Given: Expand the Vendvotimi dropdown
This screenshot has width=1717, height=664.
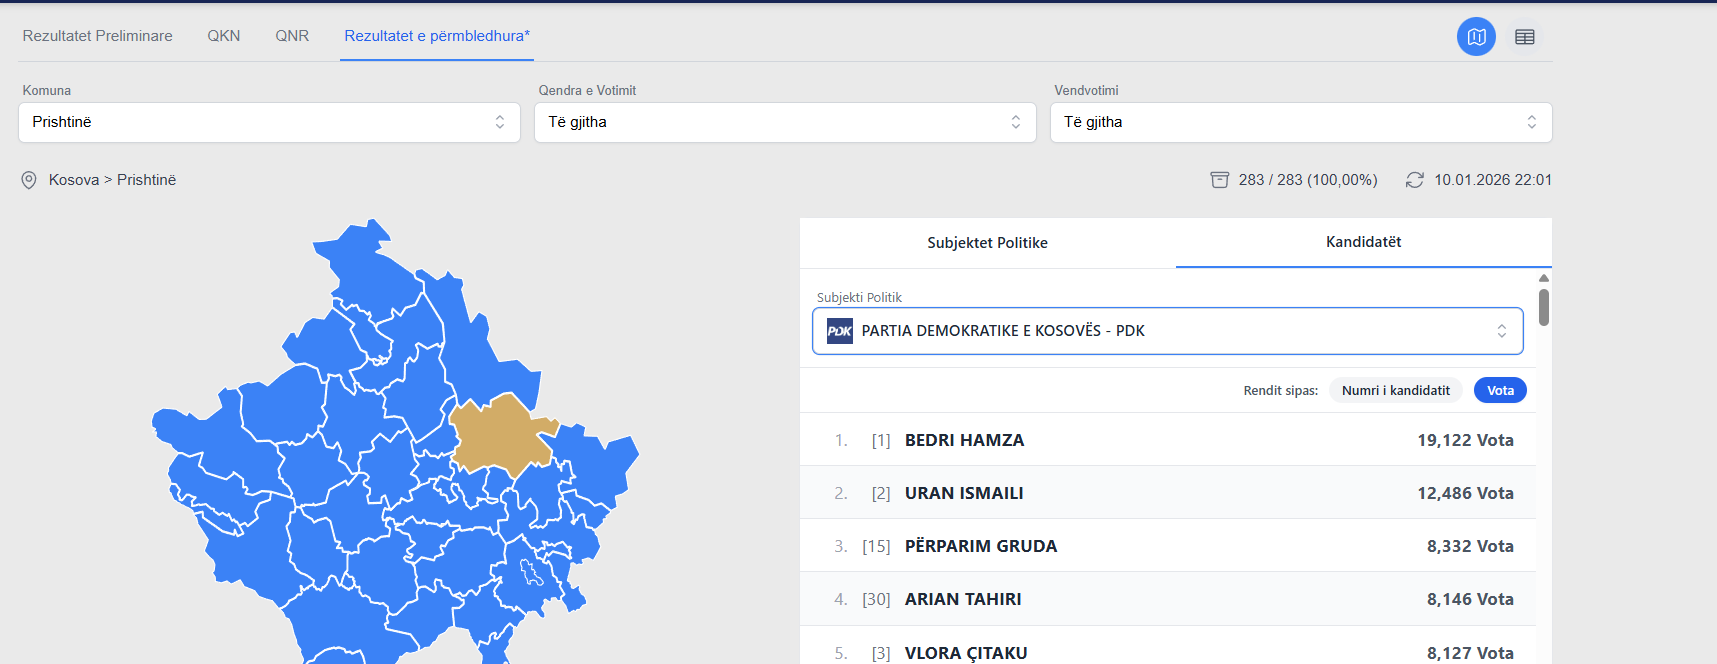Looking at the screenshot, I should pyautogui.click(x=1300, y=122).
